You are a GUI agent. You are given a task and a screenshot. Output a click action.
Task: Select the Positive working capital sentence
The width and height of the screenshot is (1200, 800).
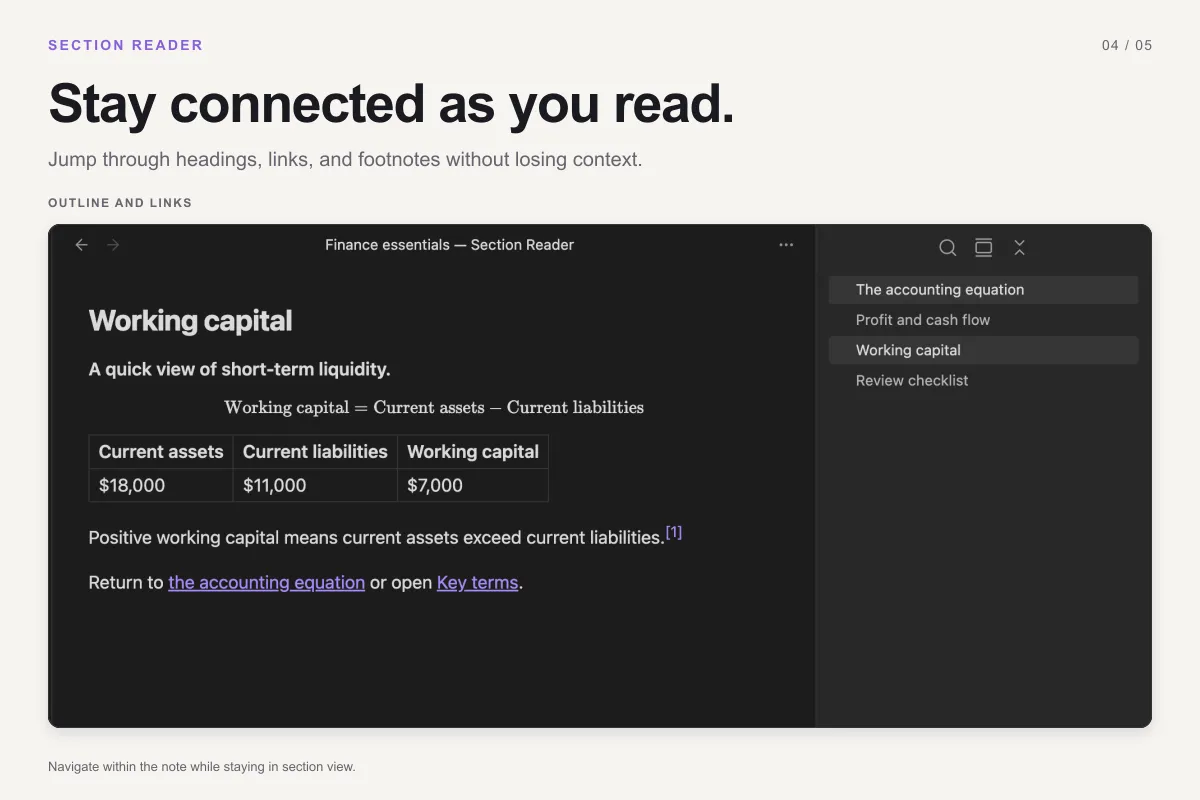[x=376, y=538]
